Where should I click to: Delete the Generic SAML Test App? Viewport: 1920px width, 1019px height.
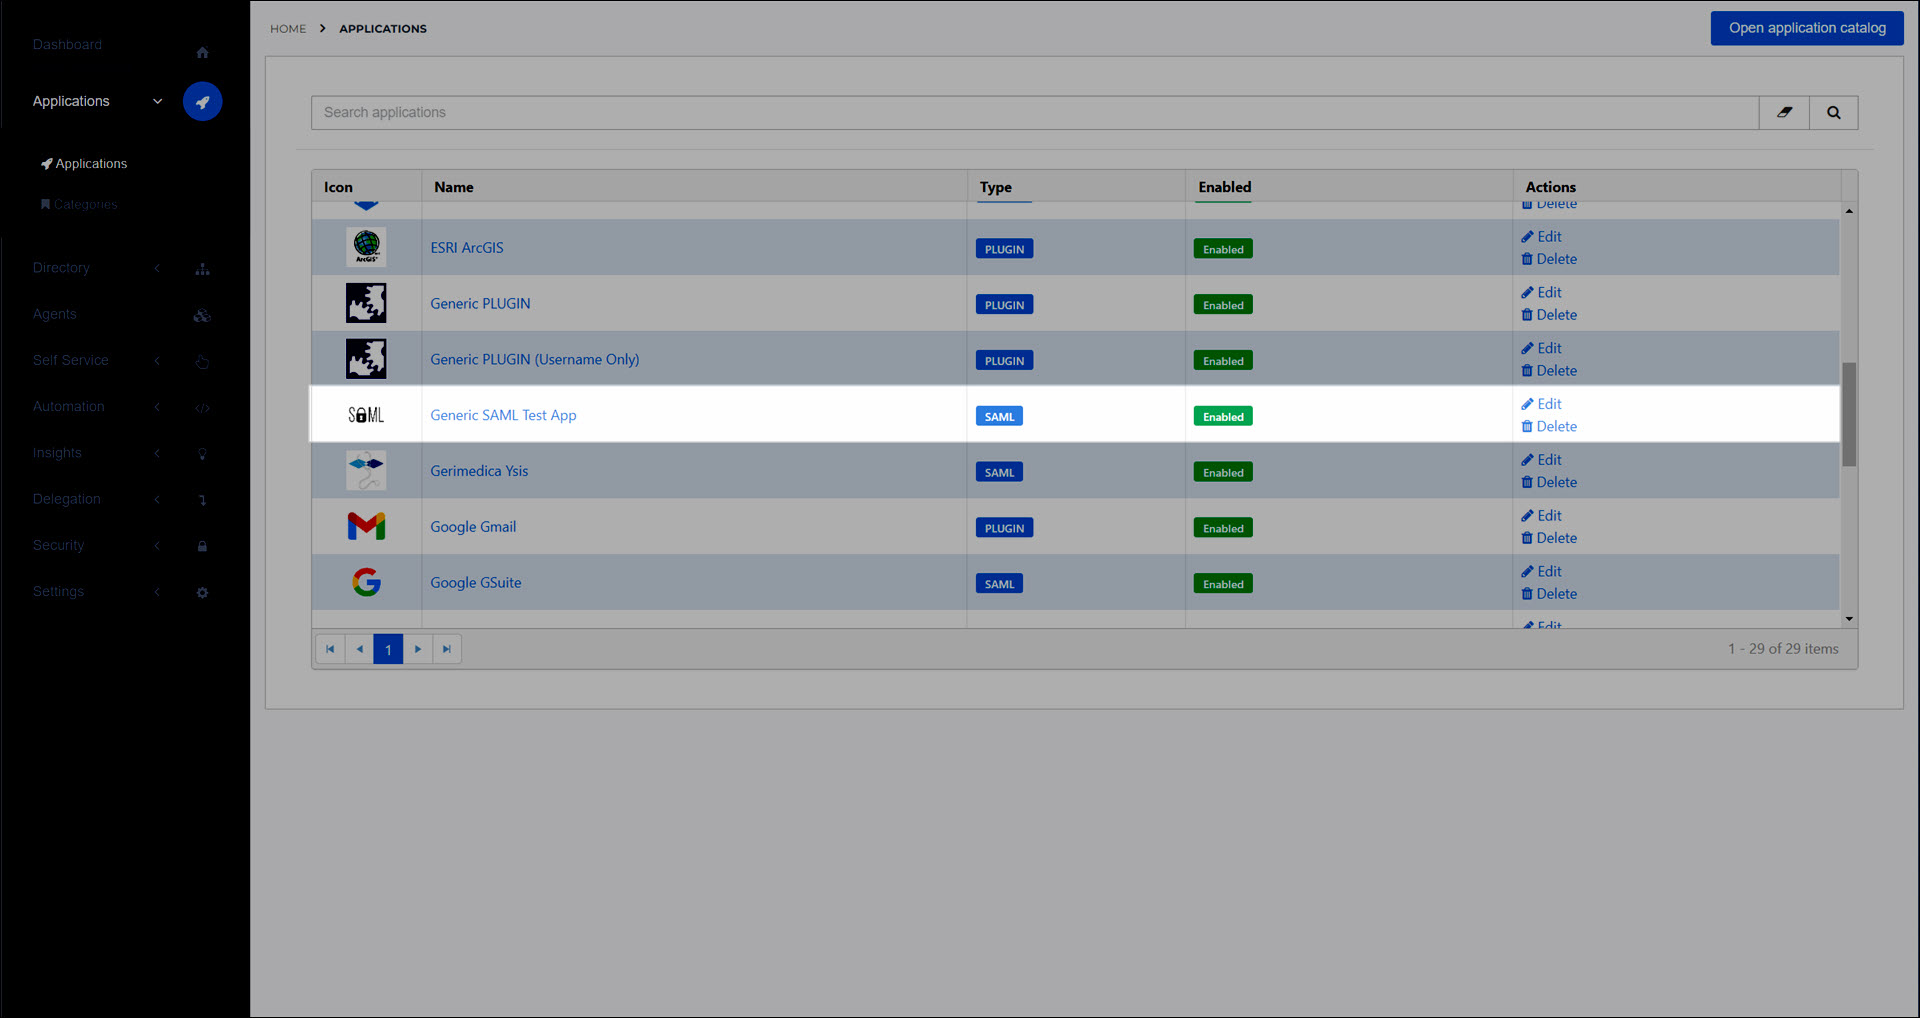click(x=1549, y=426)
